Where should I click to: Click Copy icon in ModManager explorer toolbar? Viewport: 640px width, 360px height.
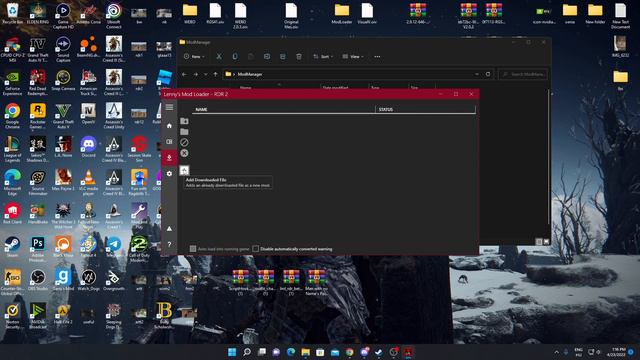[x=235, y=57]
